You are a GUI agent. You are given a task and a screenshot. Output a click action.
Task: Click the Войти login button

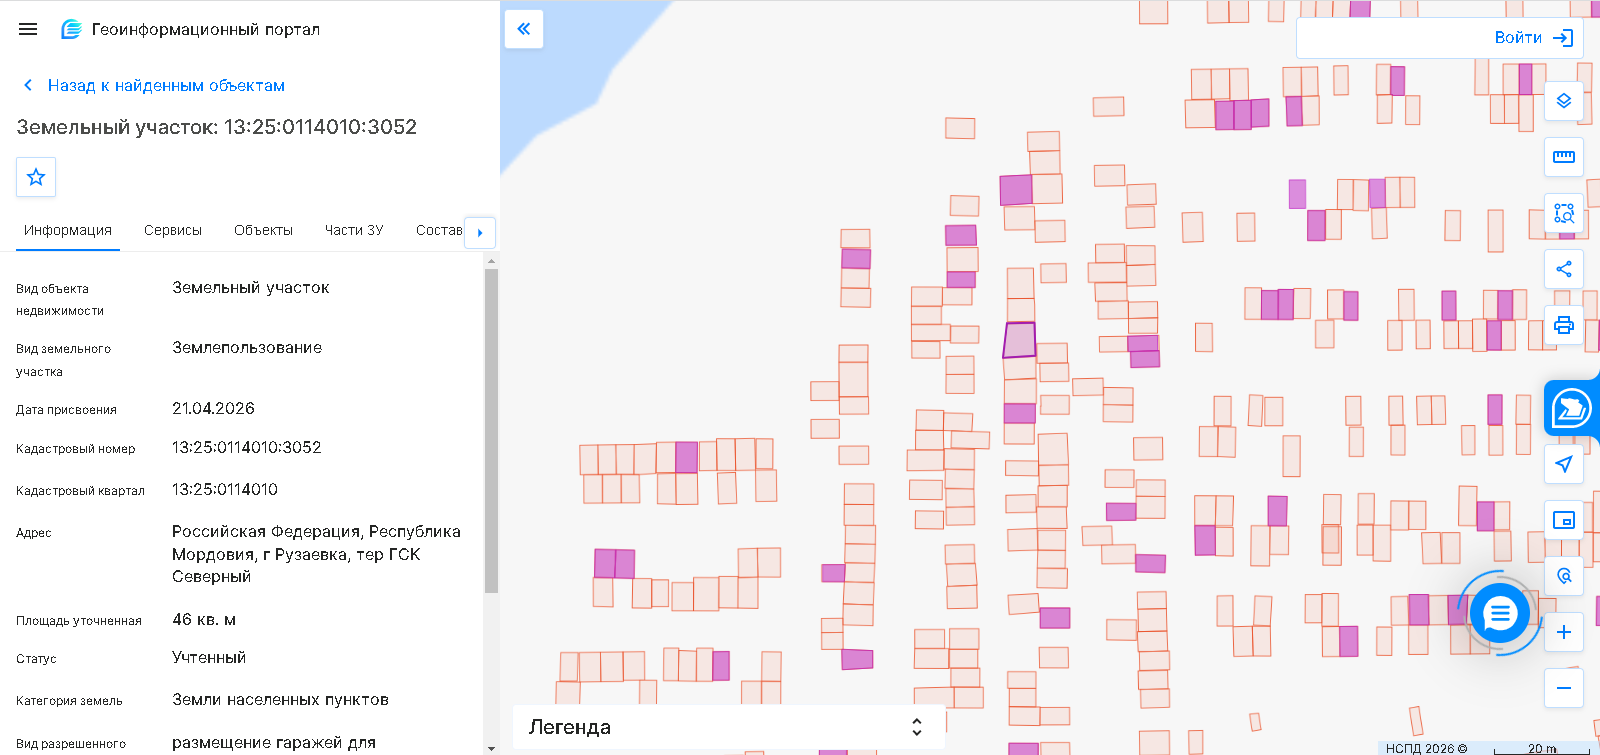coord(1534,38)
